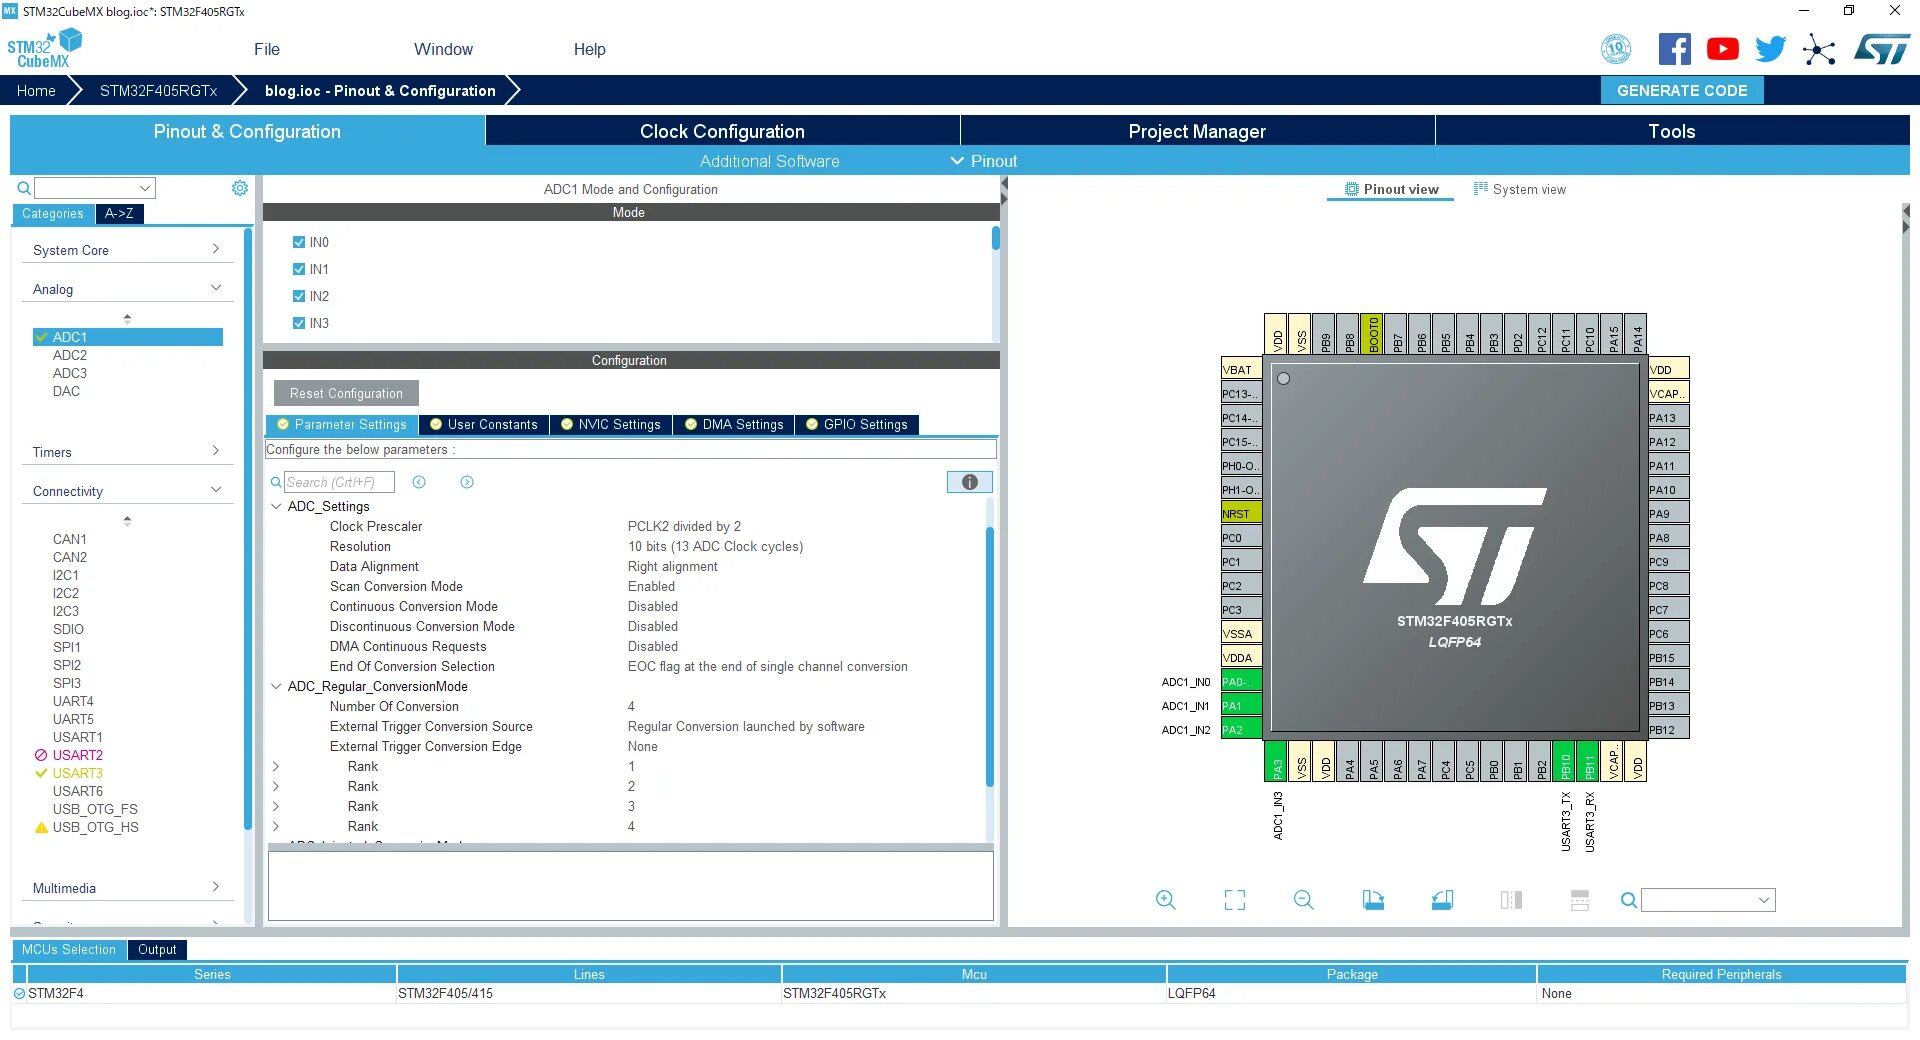
Task: Click the PB10 USART3_TX pin
Action: tap(1566, 762)
